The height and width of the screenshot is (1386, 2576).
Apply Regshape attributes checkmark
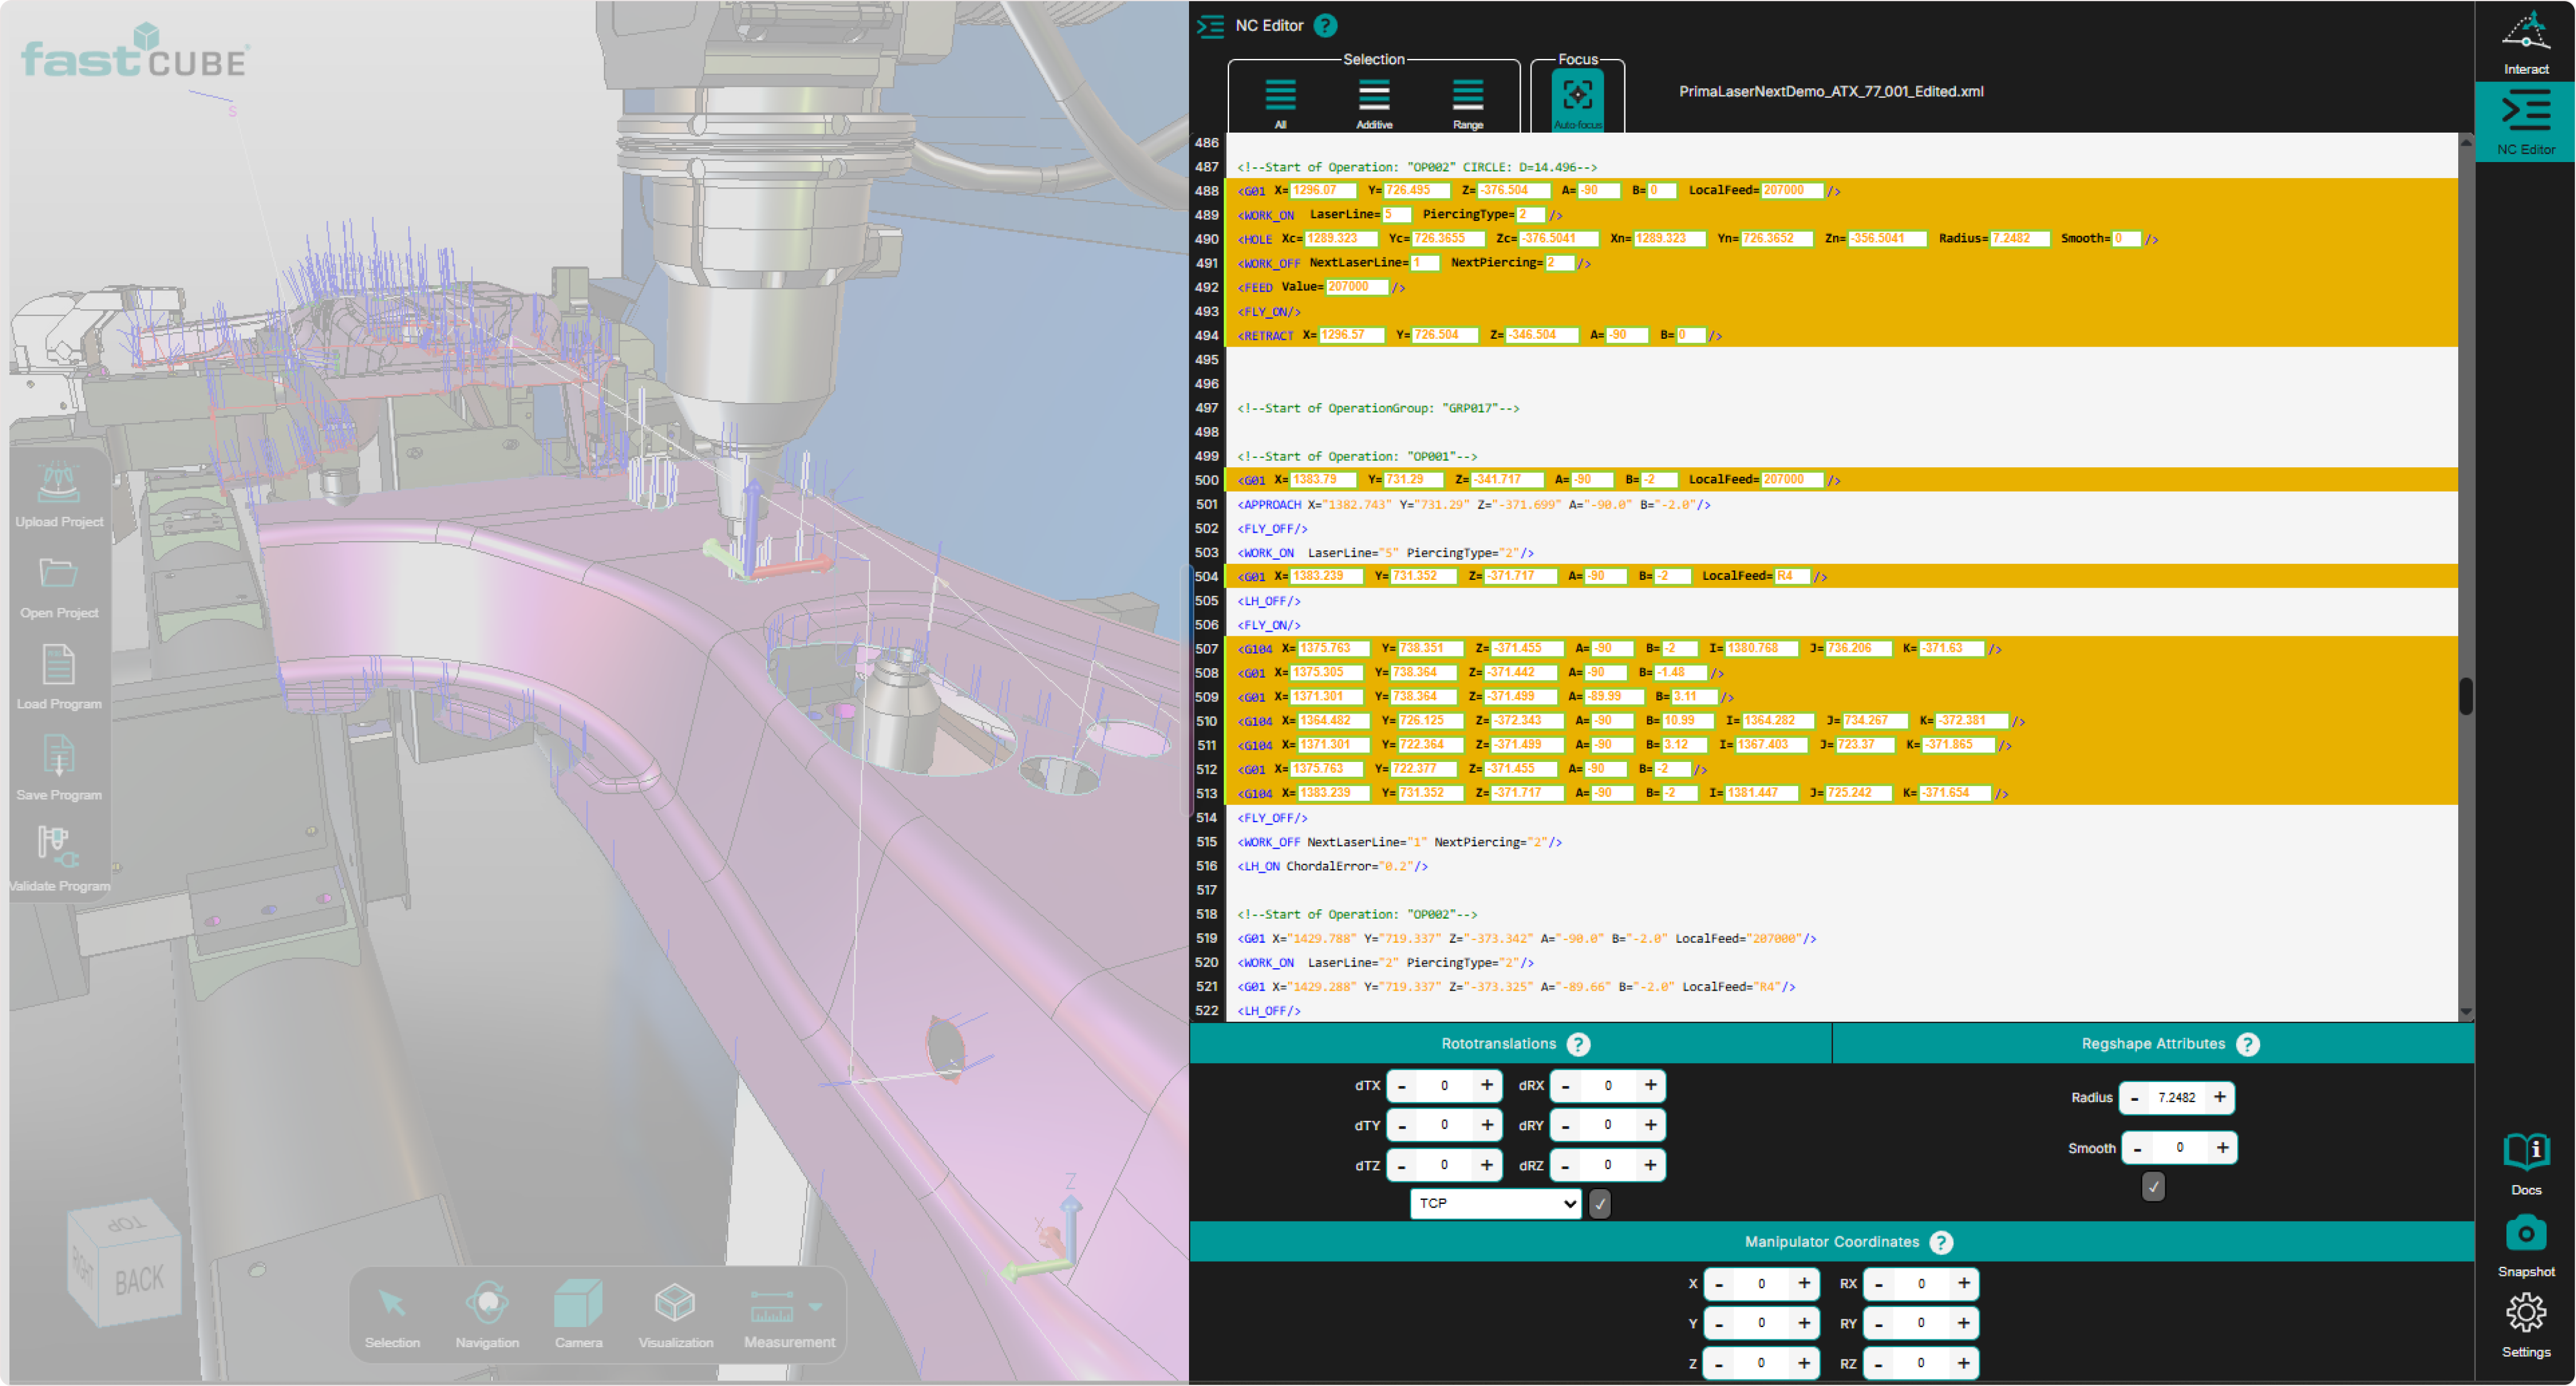coord(2153,1187)
